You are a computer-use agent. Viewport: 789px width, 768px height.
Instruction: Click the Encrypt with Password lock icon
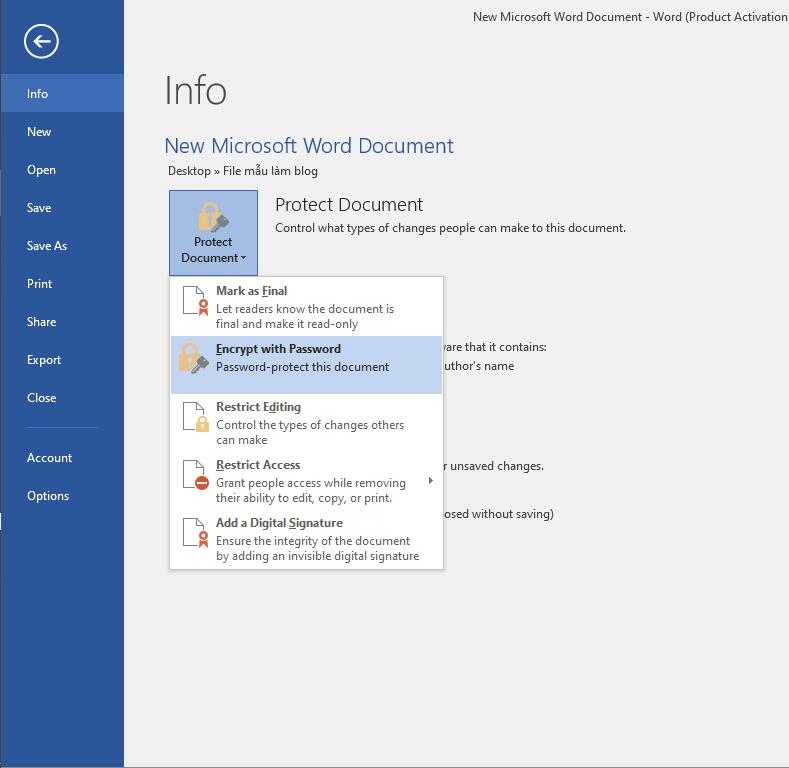pyautogui.click(x=193, y=359)
